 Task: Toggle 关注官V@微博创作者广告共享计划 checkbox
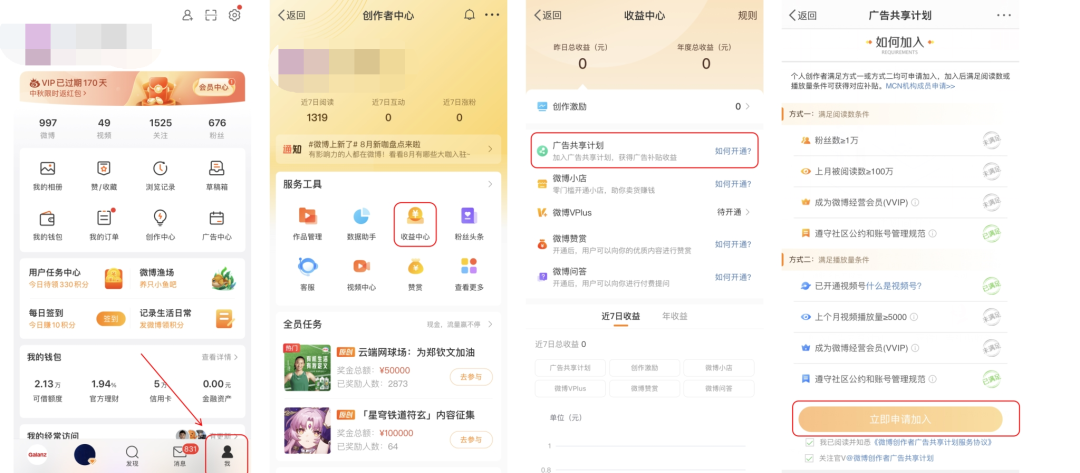point(810,458)
